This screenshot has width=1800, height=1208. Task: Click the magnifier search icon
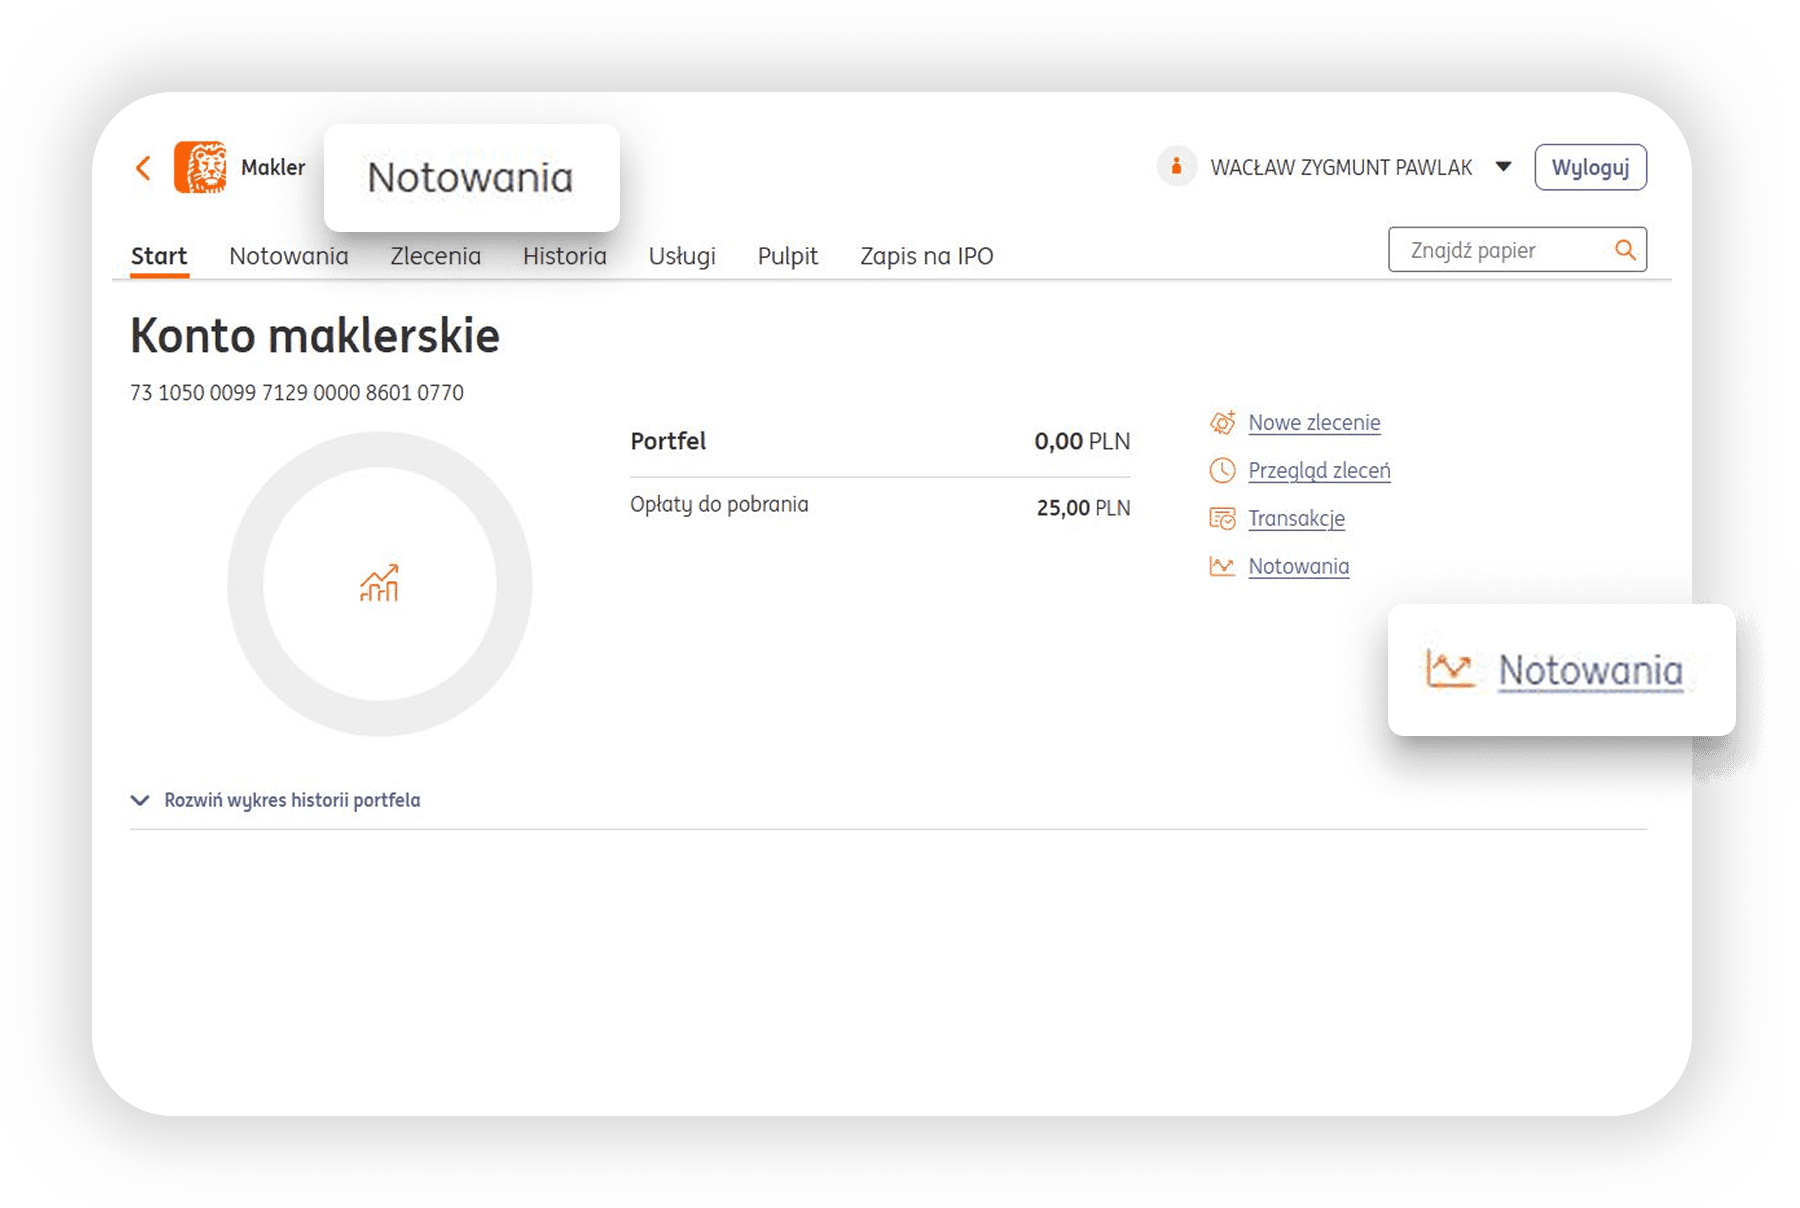(1625, 250)
